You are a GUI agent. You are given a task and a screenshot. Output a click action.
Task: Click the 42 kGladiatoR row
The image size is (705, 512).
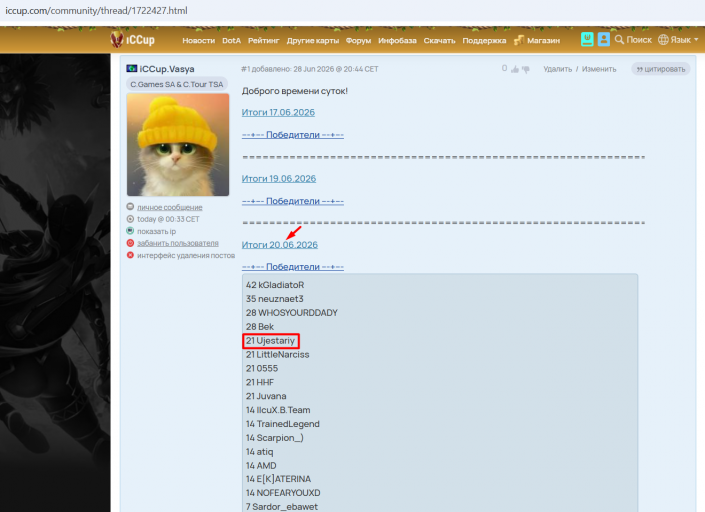tap(275, 285)
